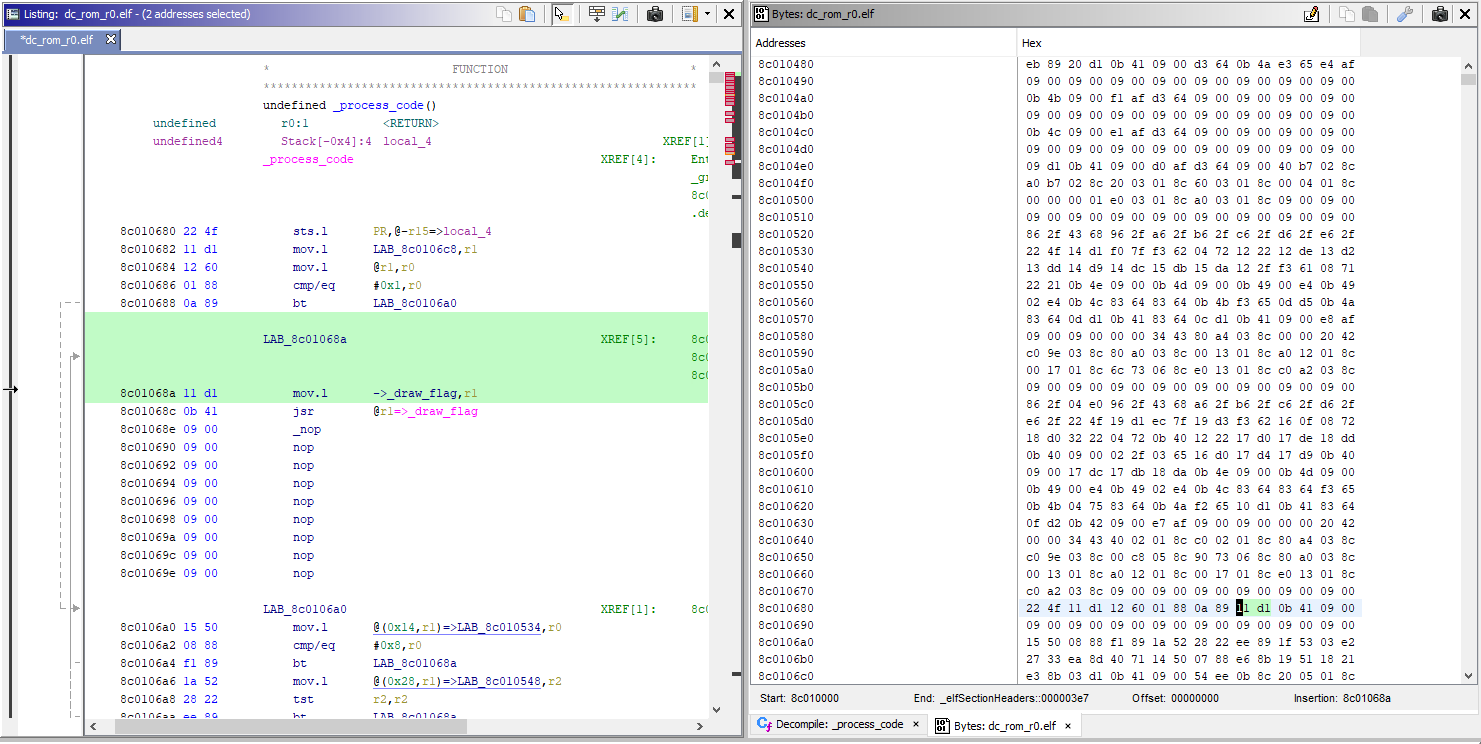
Task: Click the Paste icon in the Bytes toolbar
Action: [x=1369, y=14]
